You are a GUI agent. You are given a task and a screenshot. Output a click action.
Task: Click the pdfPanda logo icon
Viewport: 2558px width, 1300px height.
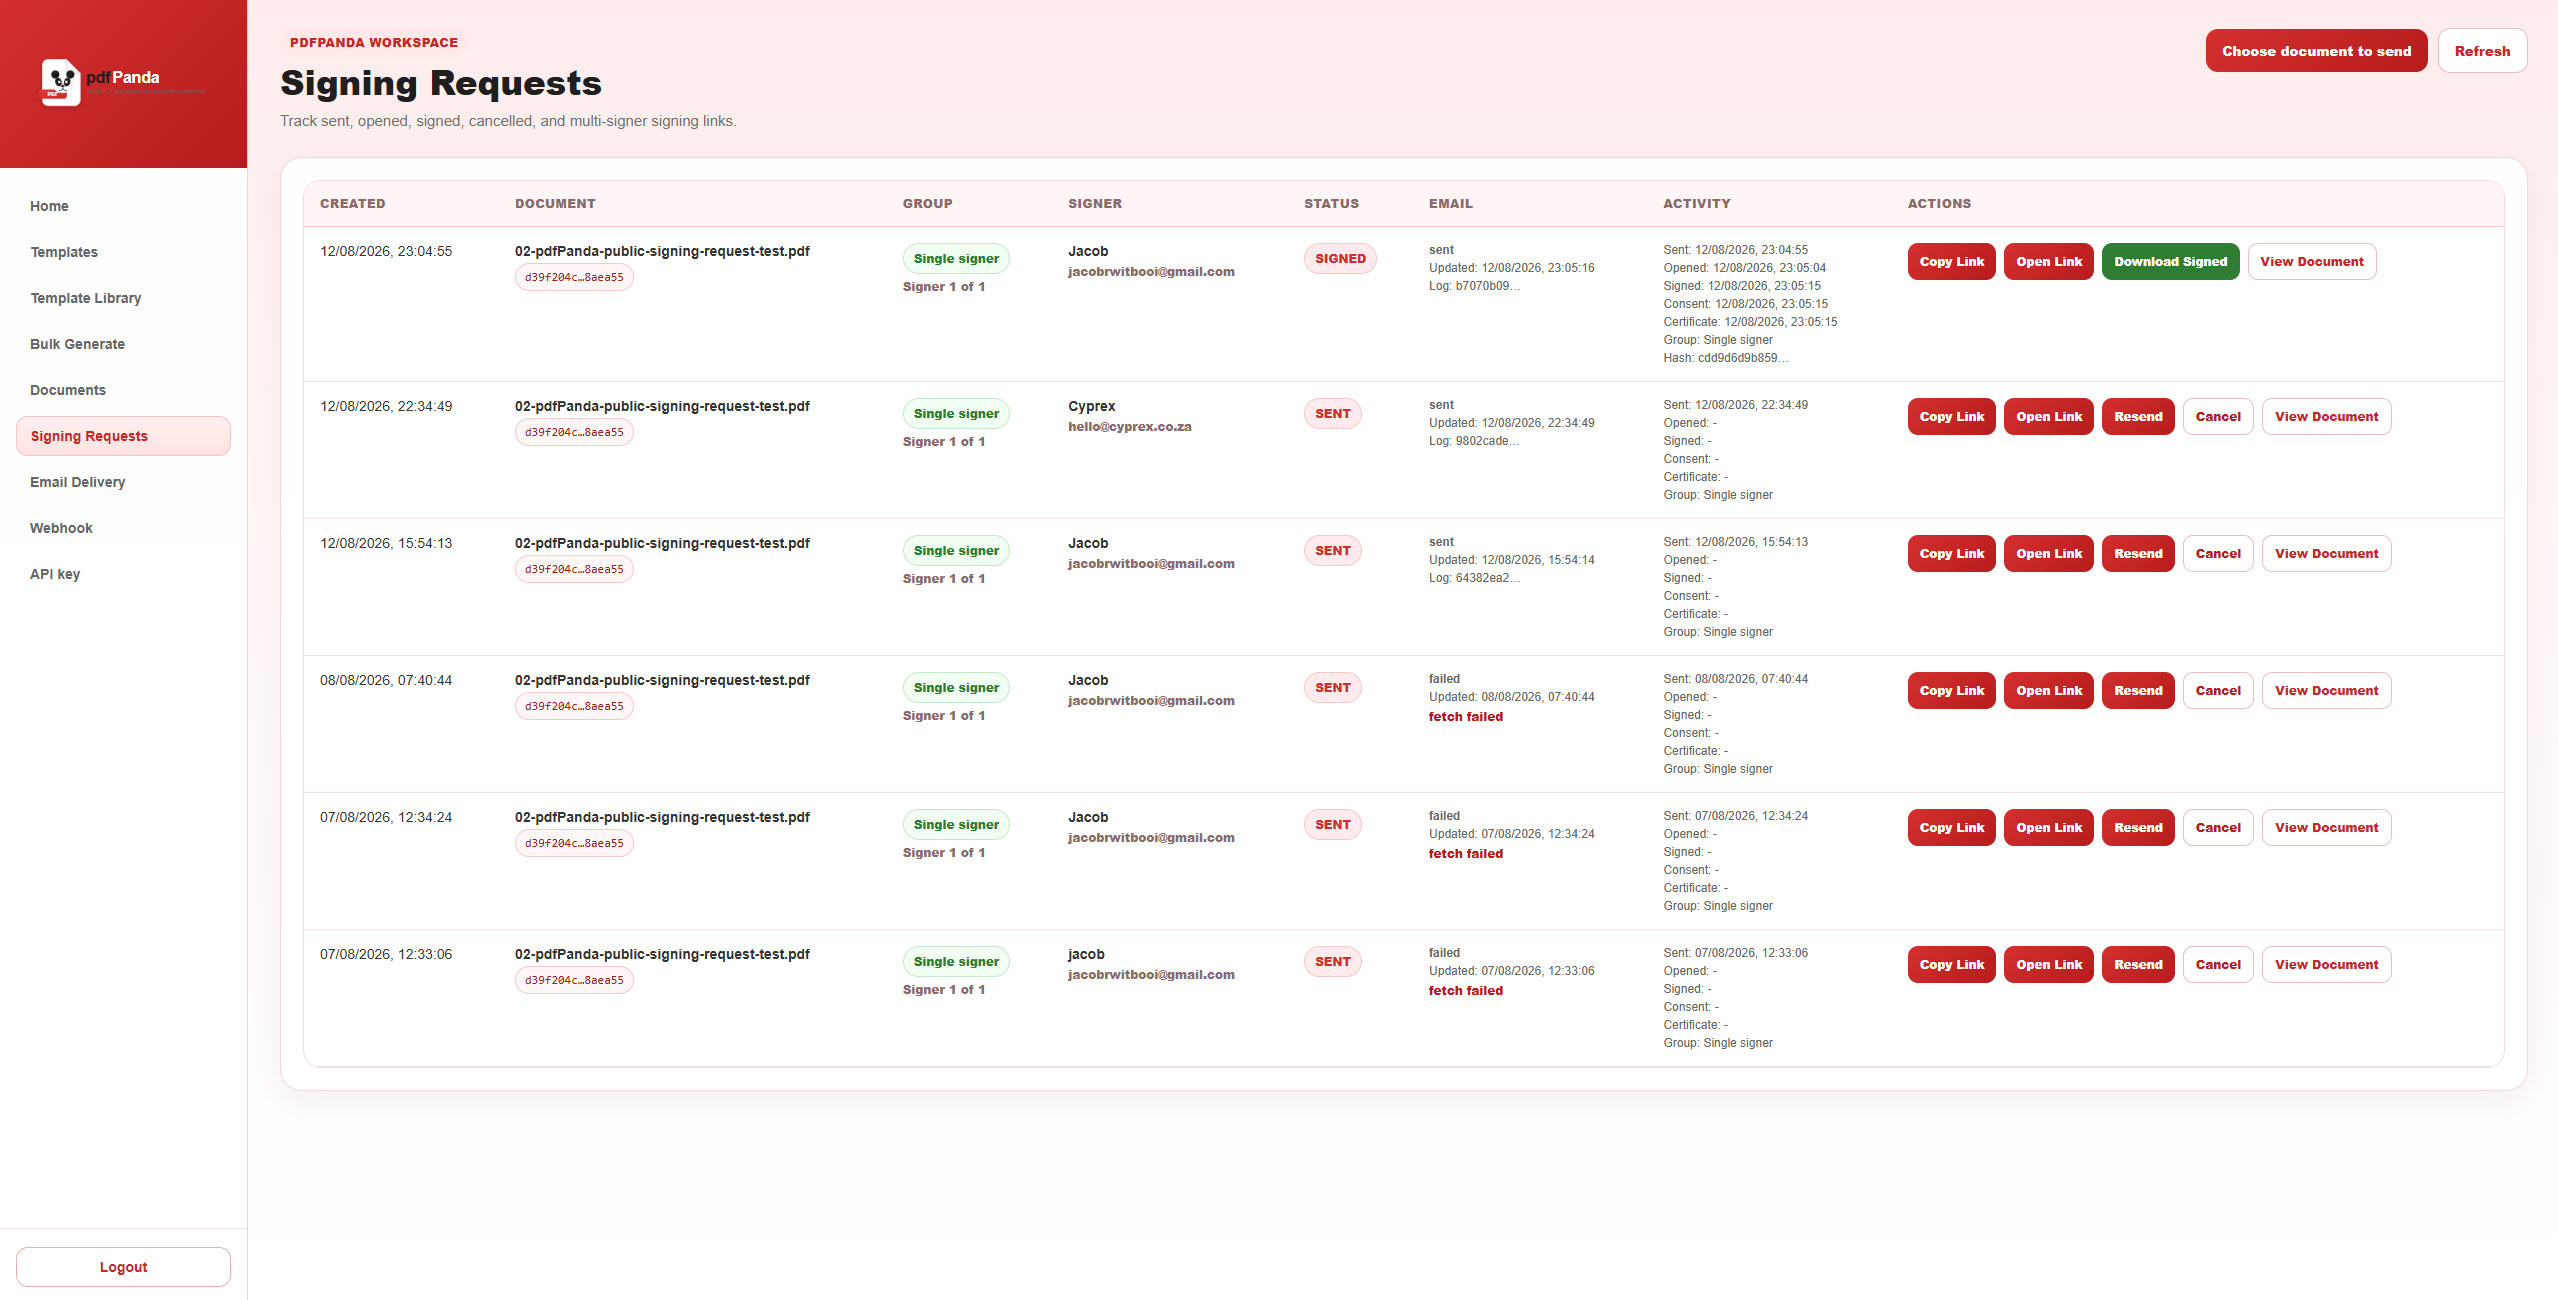[x=61, y=82]
